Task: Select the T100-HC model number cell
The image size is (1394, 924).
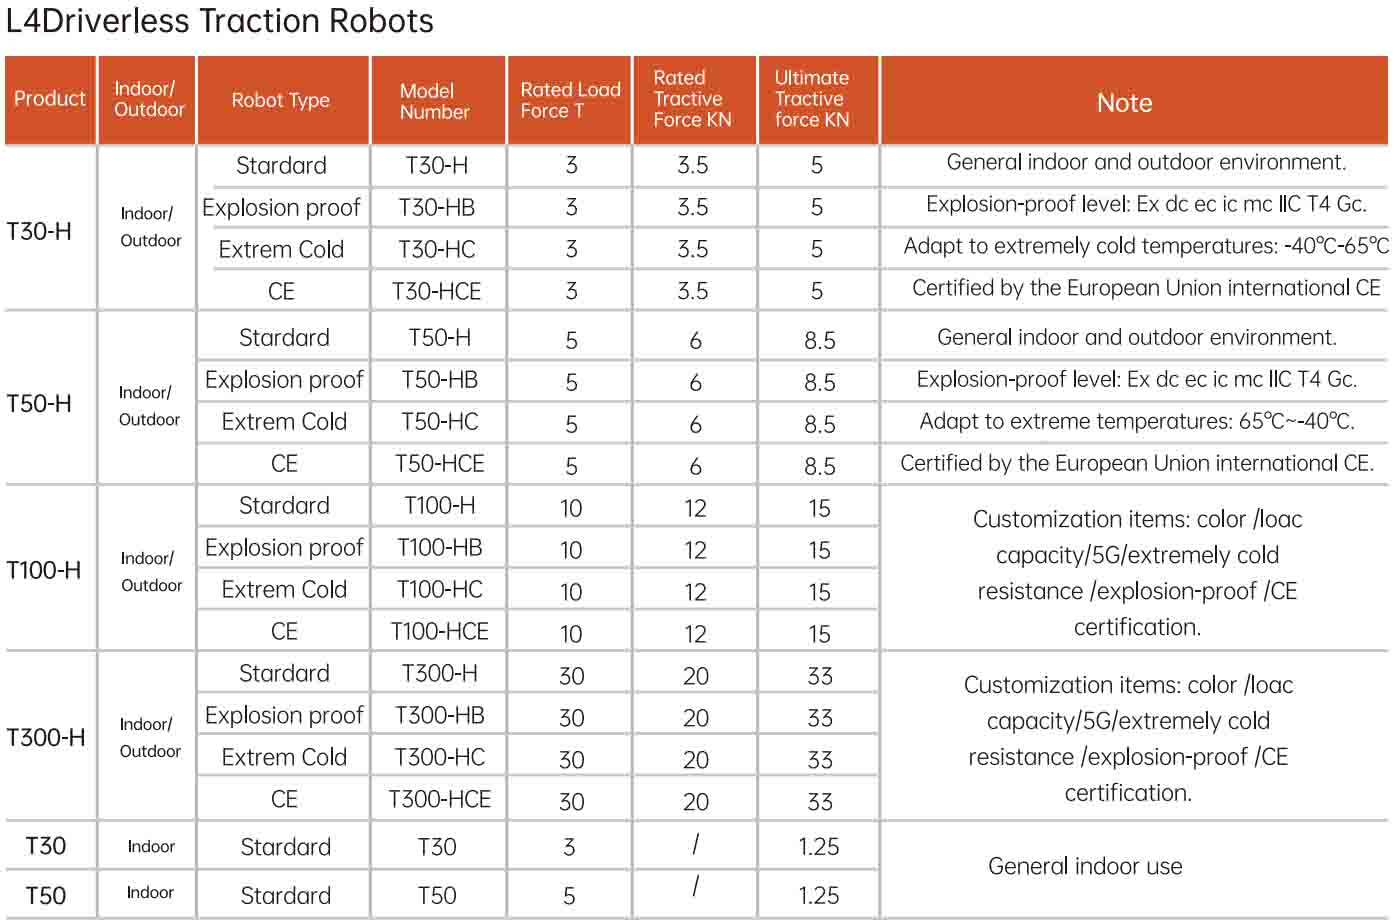Action: (x=440, y=590)
